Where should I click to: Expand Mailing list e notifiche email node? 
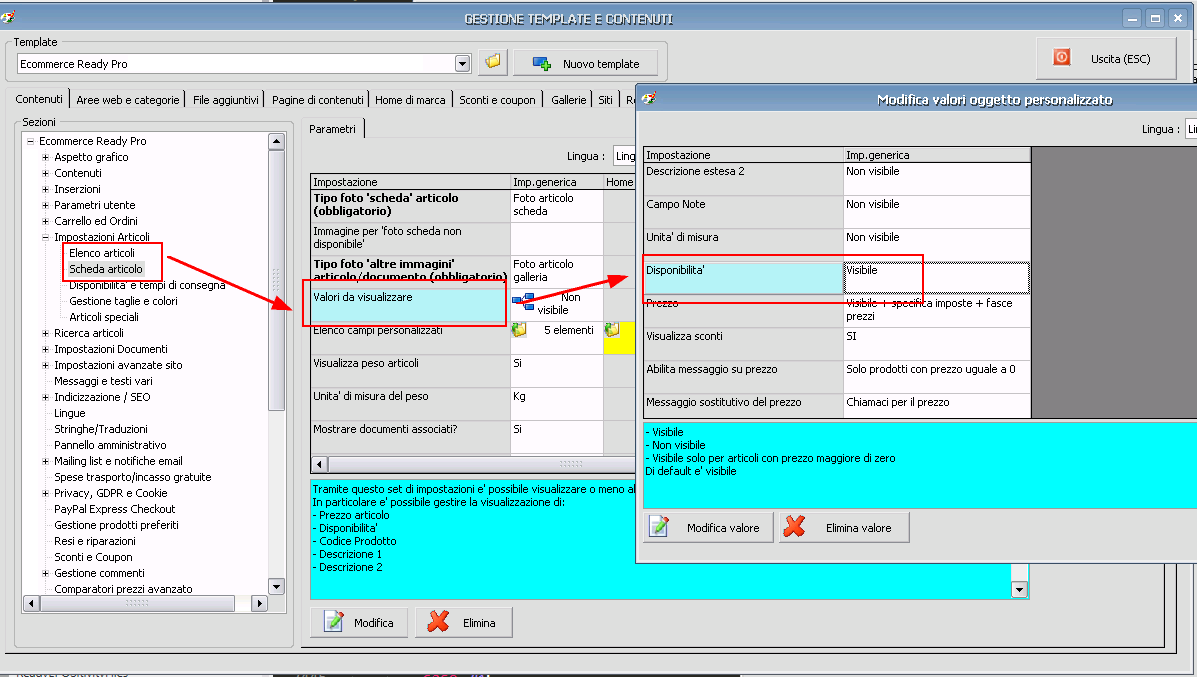[46, 462]
